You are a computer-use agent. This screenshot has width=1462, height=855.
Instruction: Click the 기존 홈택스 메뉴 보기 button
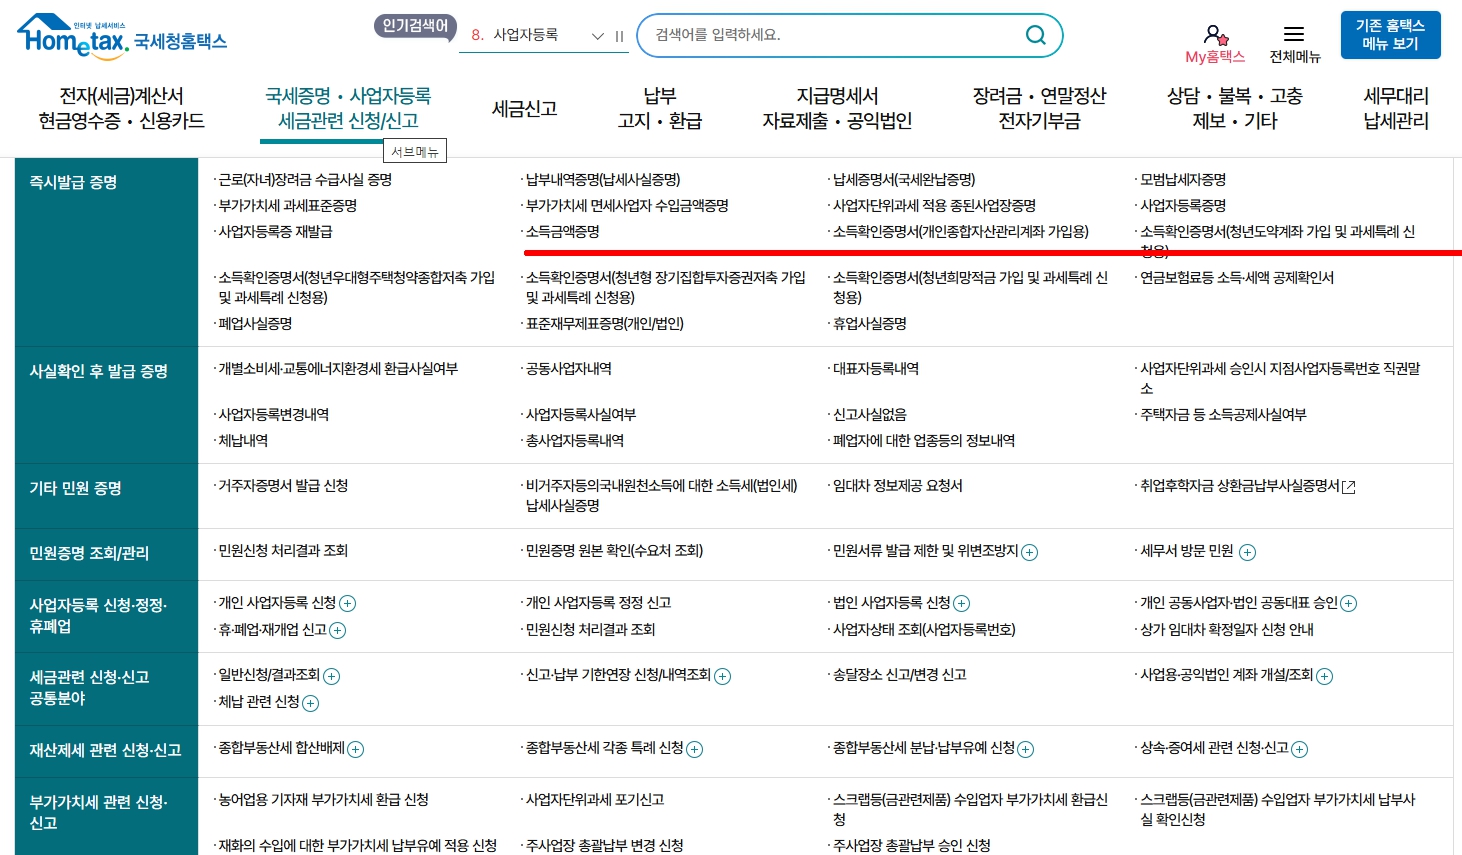click(x=1389, y=33)
